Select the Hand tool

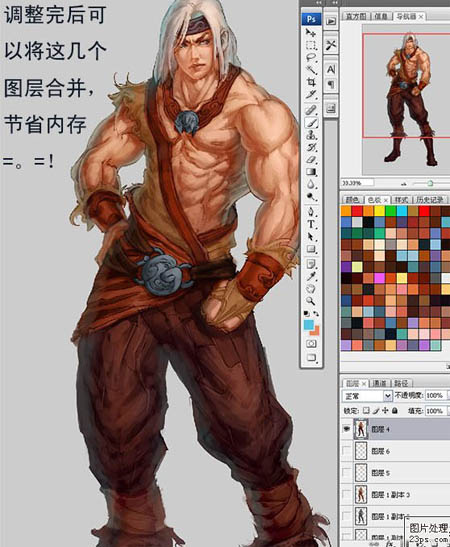click(311, 289)
